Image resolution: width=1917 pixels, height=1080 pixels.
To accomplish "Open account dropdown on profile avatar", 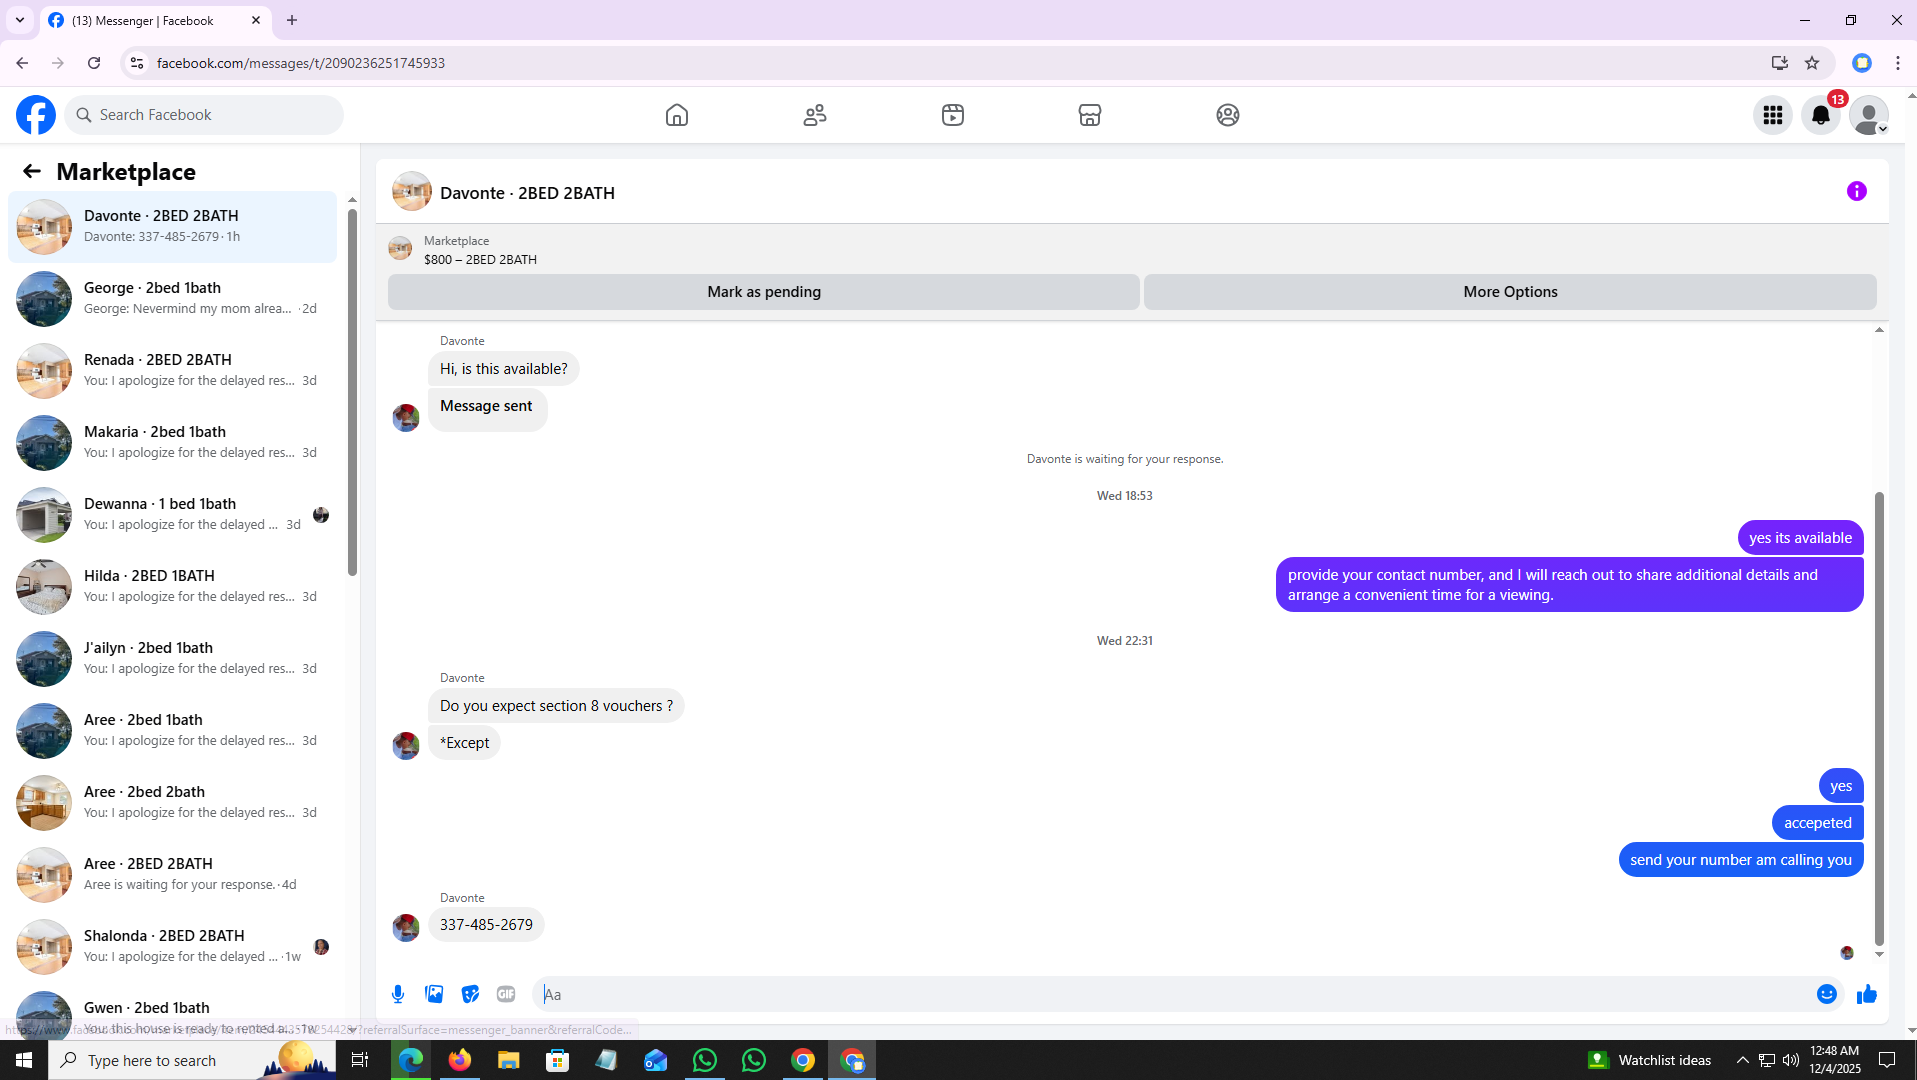I will click(x=1869, y=115).
